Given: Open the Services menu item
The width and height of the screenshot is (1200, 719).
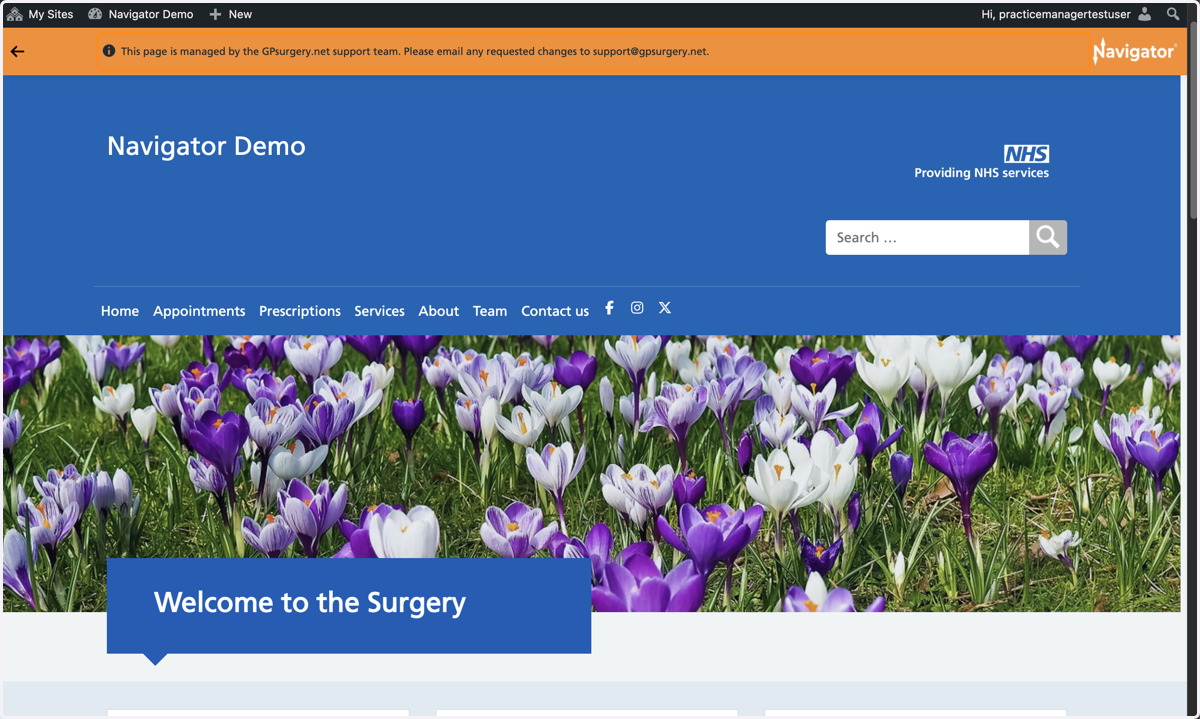Looking at the screenshot, I should pyautogui.click(x=379, y=311).
